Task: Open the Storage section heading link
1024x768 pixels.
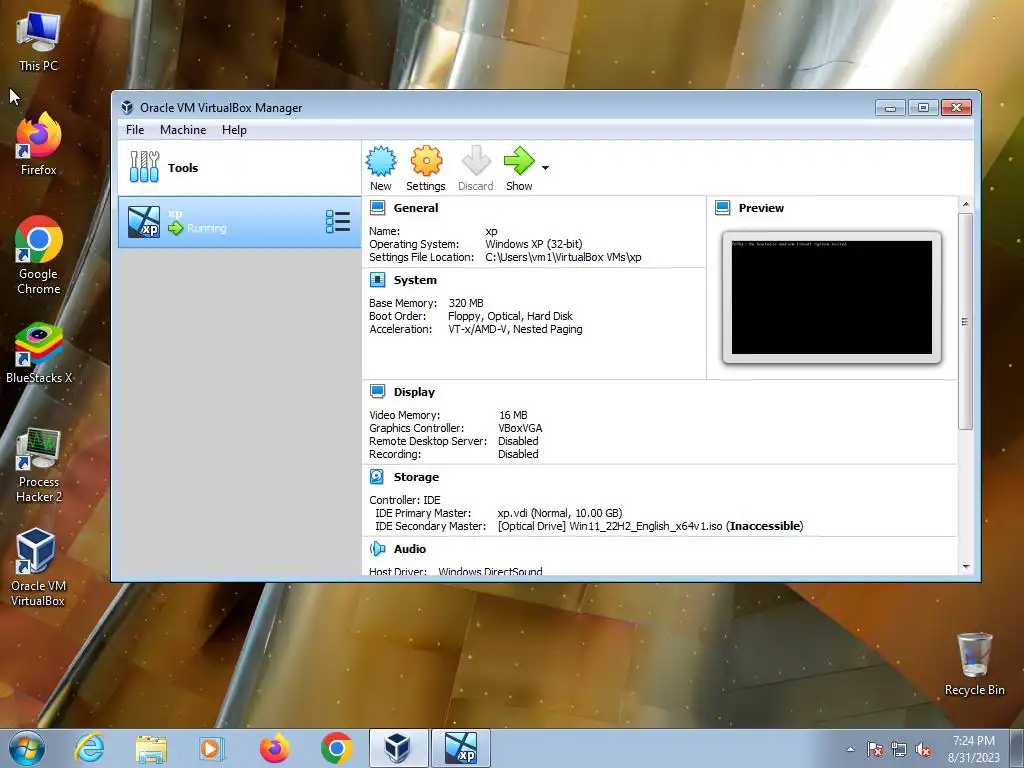Action: point(416,477)
